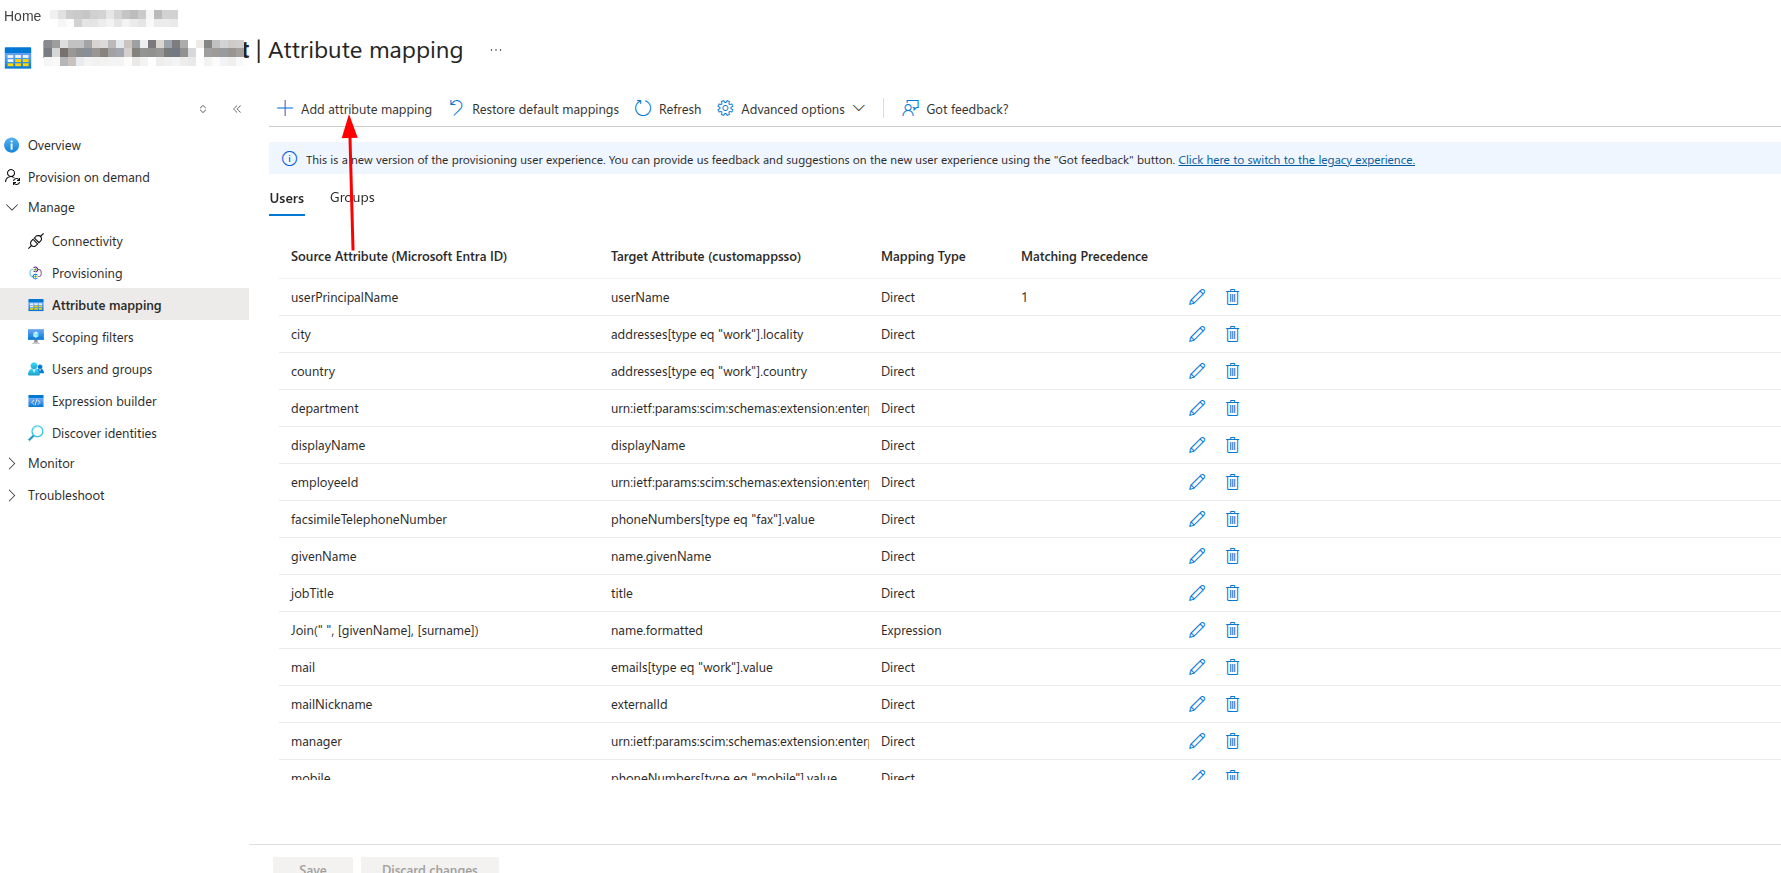1781x873 pixels.
Task: Delete the facsimileTelephoneNumber mapping
Action: pyautogui.click(x=1232, y=519)
